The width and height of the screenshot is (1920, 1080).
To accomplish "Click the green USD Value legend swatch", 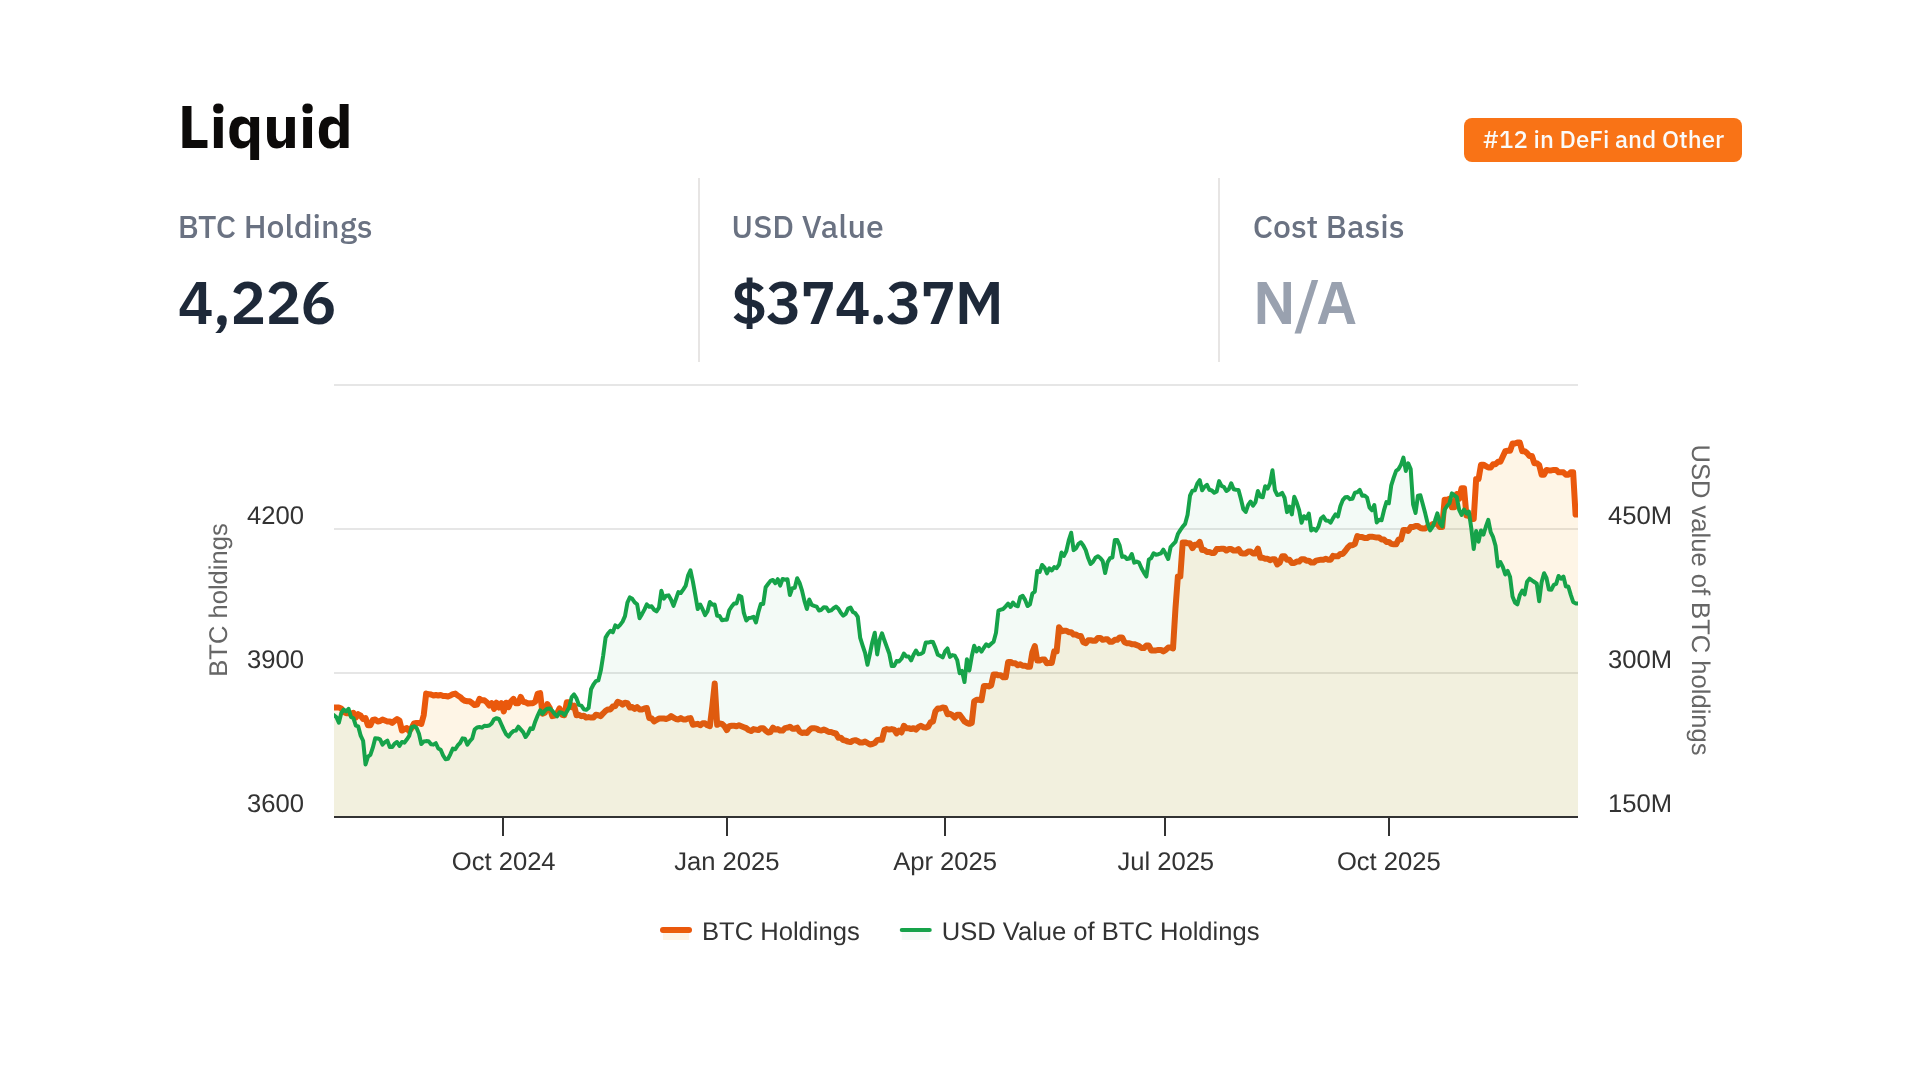I will coord(915,931).
